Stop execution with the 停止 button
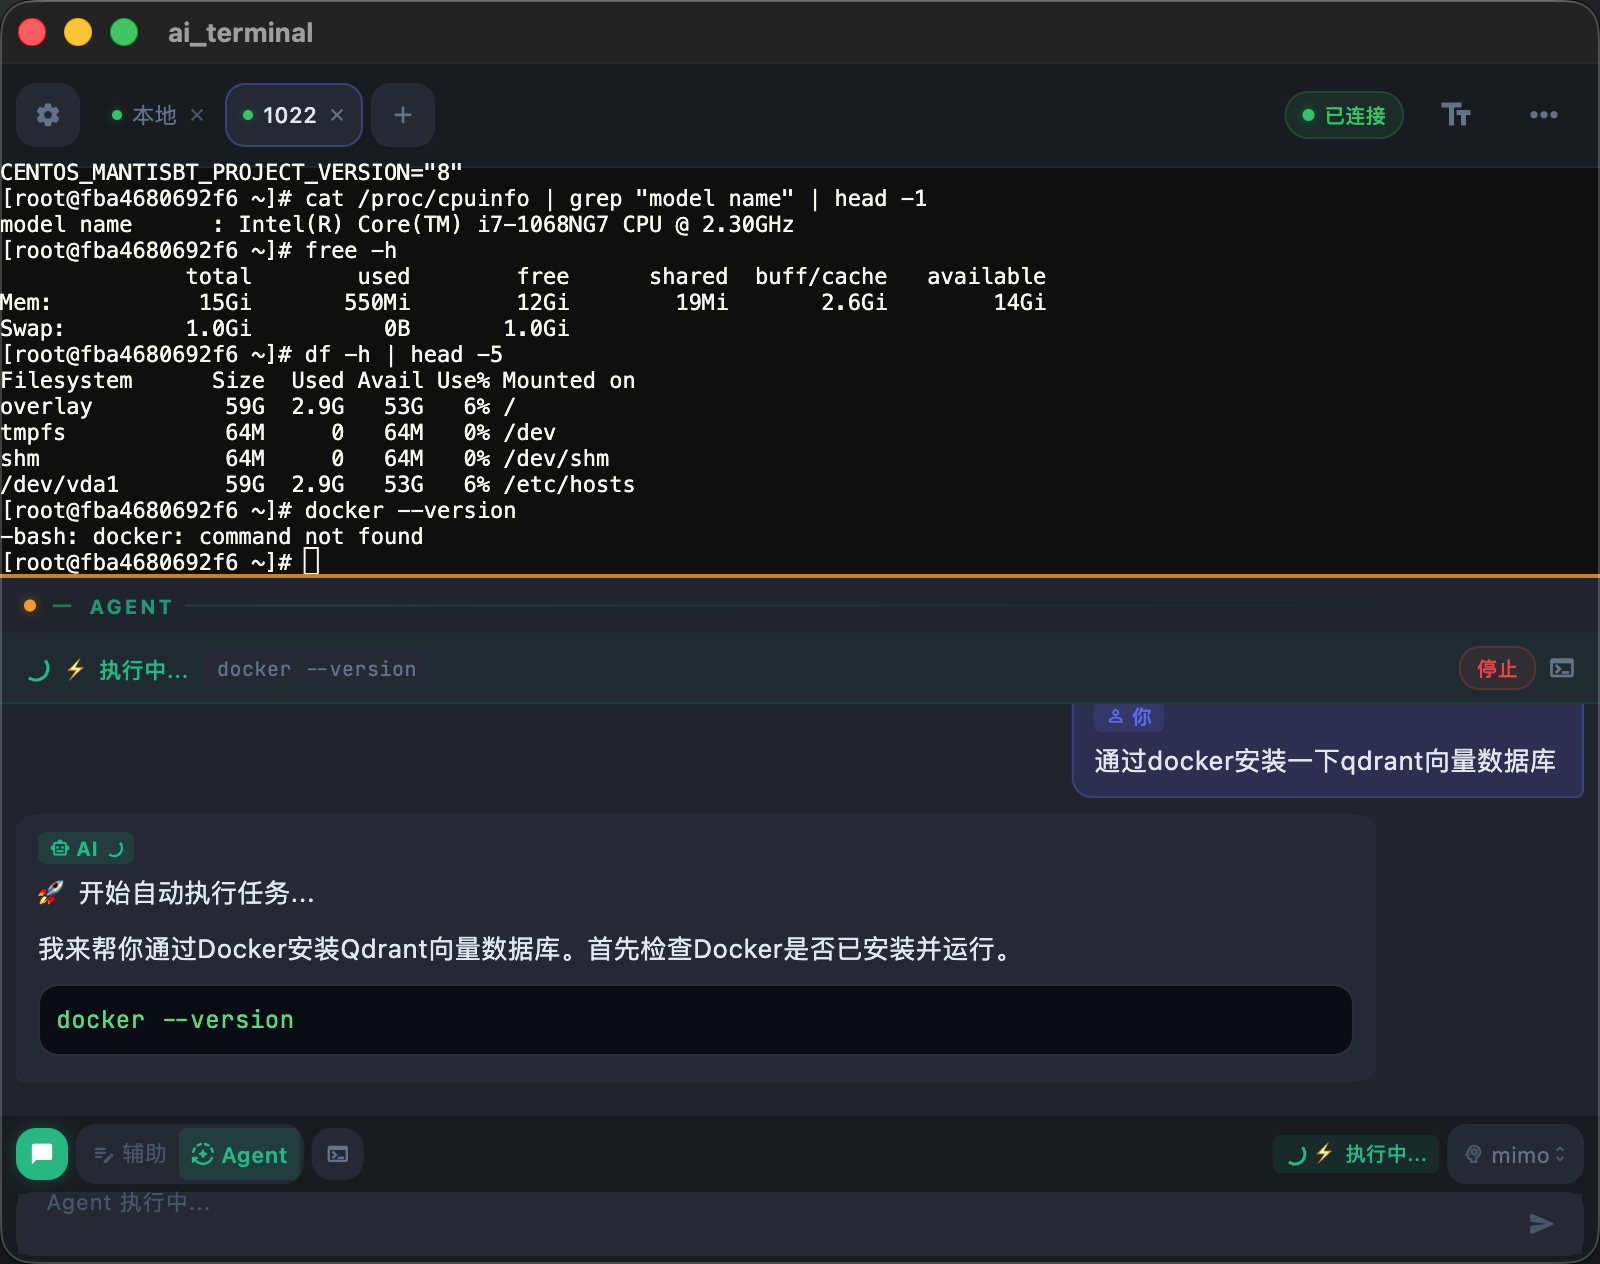Screen dimensions: 1600x1264 [1497, 668]
